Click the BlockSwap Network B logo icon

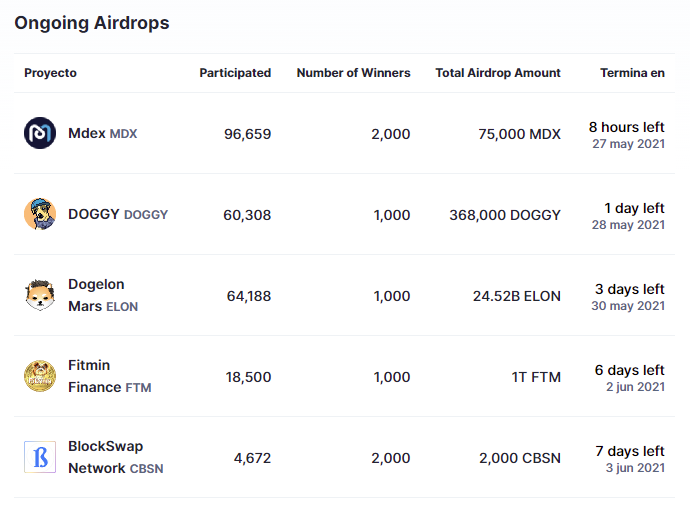click(x=40, y=457)
